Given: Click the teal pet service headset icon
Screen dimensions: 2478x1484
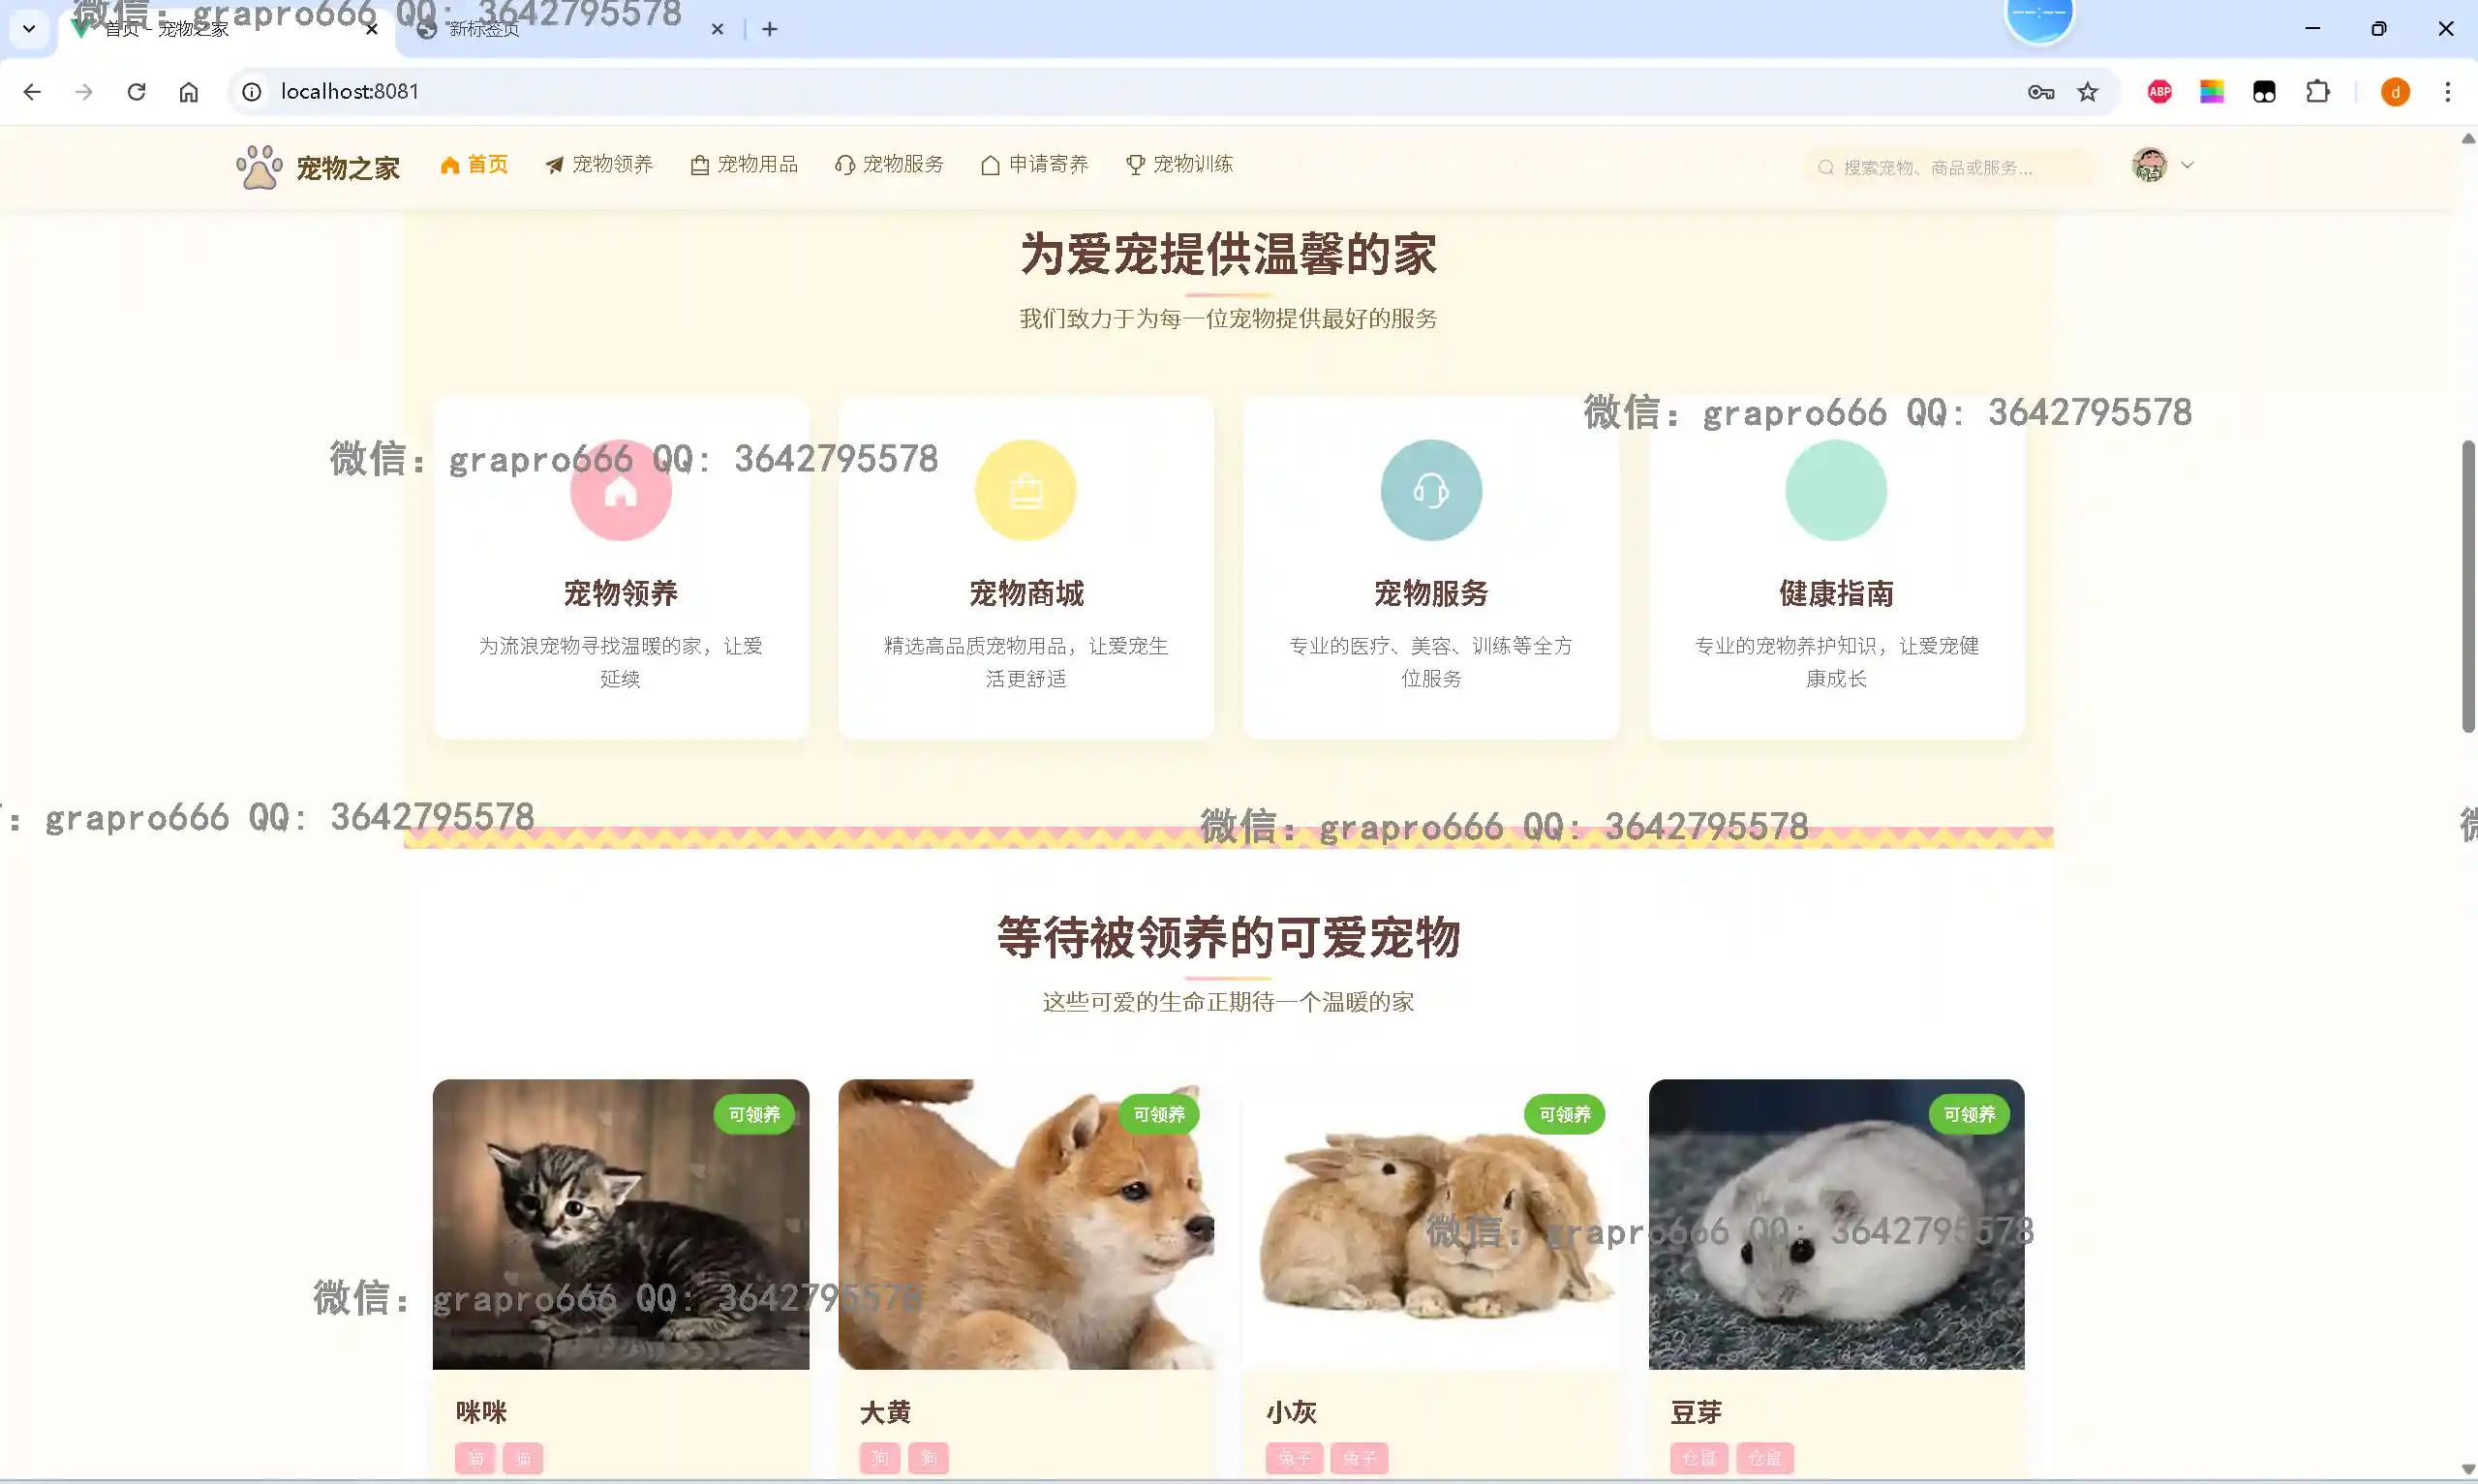Looking at the screenshot, I should pyautogui.click(x=1430, y=491).
